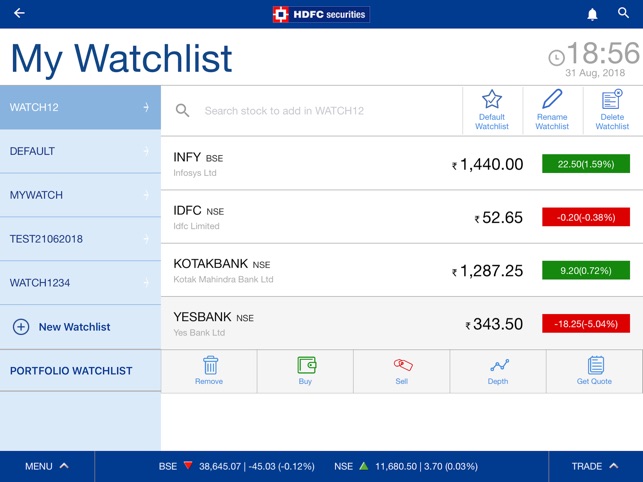Select the IDFC stock row
Screen dimensions: 643x482
[x=402, y=217]
